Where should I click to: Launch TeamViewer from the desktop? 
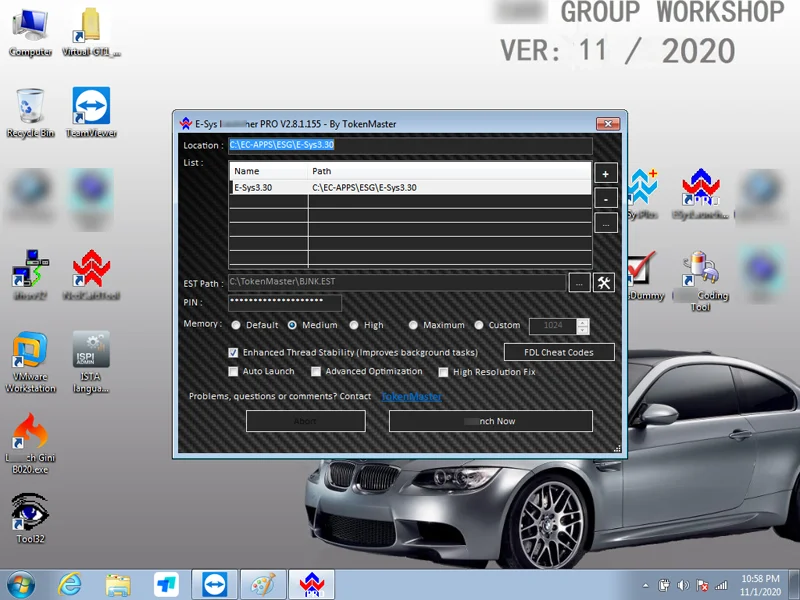(x=91, y=113)
